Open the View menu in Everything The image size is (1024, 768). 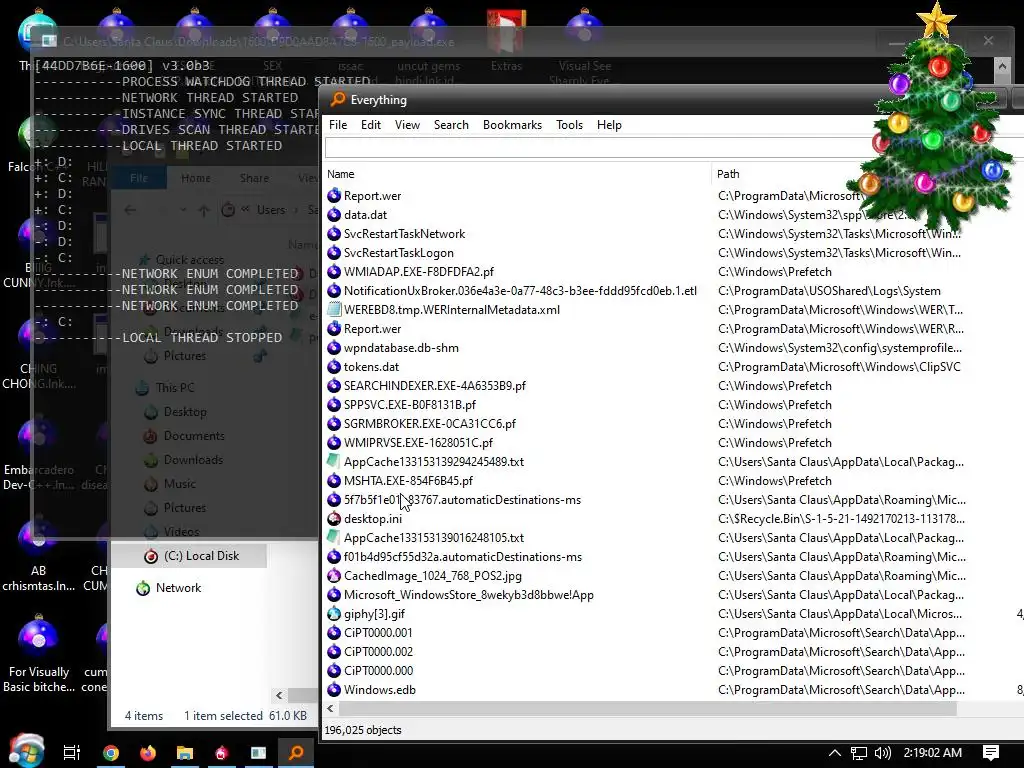tap(407, 125)
